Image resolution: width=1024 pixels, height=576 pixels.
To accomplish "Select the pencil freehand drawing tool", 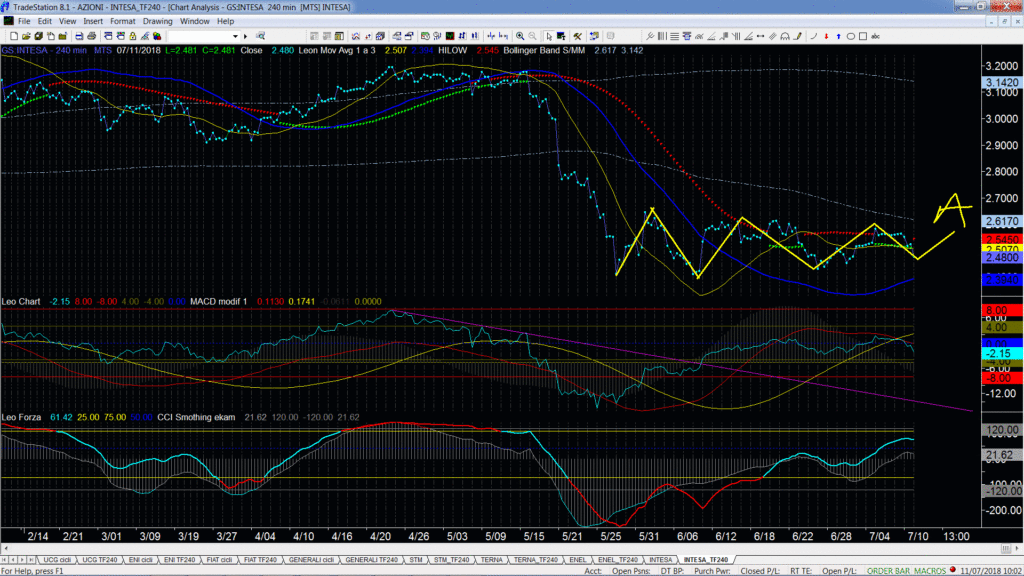I will tap(797, 36).
